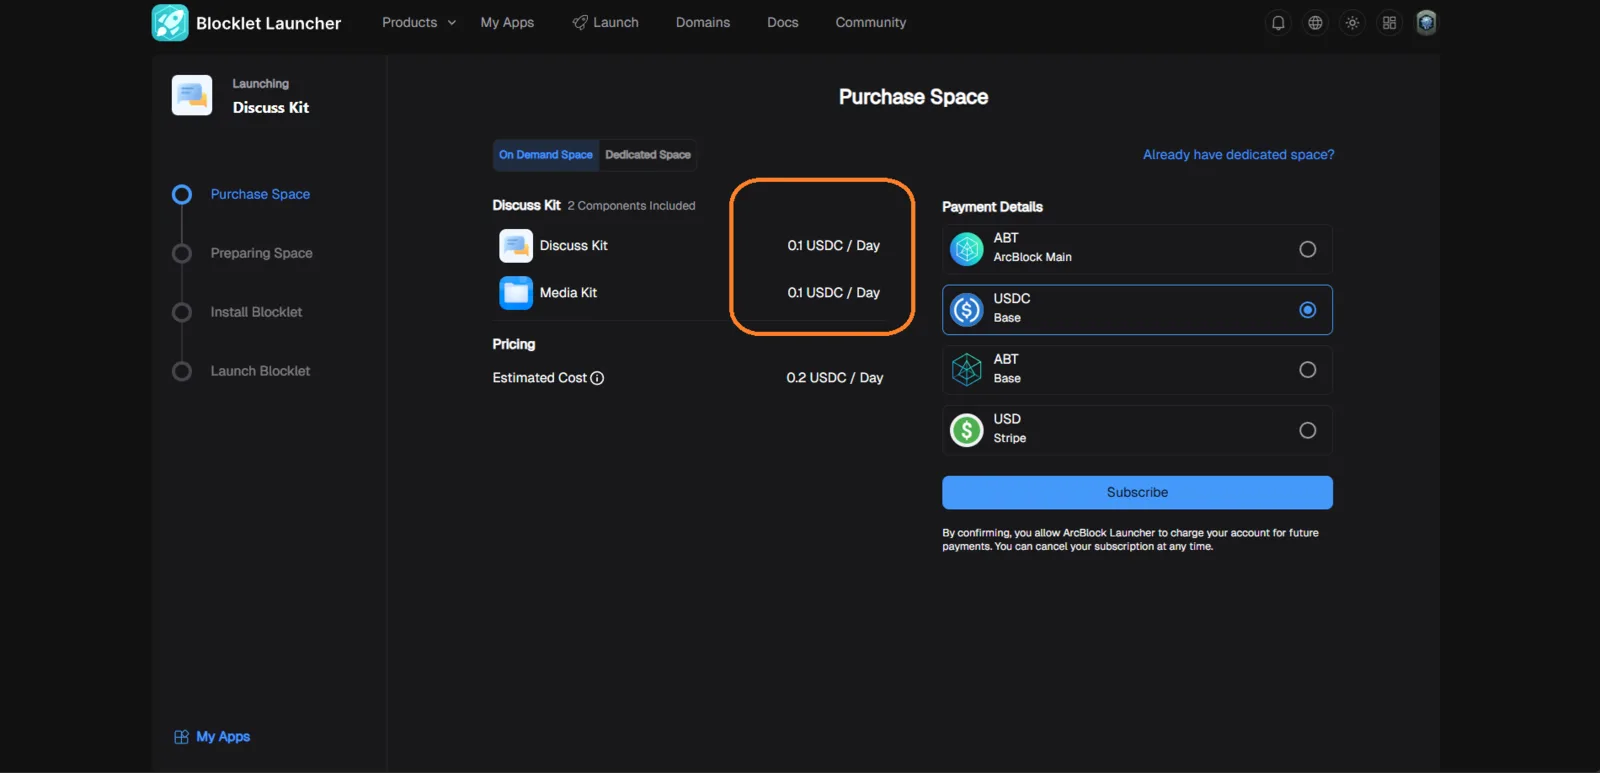Click the Install Blocklet step circle
Image resolution: width=1600 pixels, height=773 pixels.
(182, 312)
